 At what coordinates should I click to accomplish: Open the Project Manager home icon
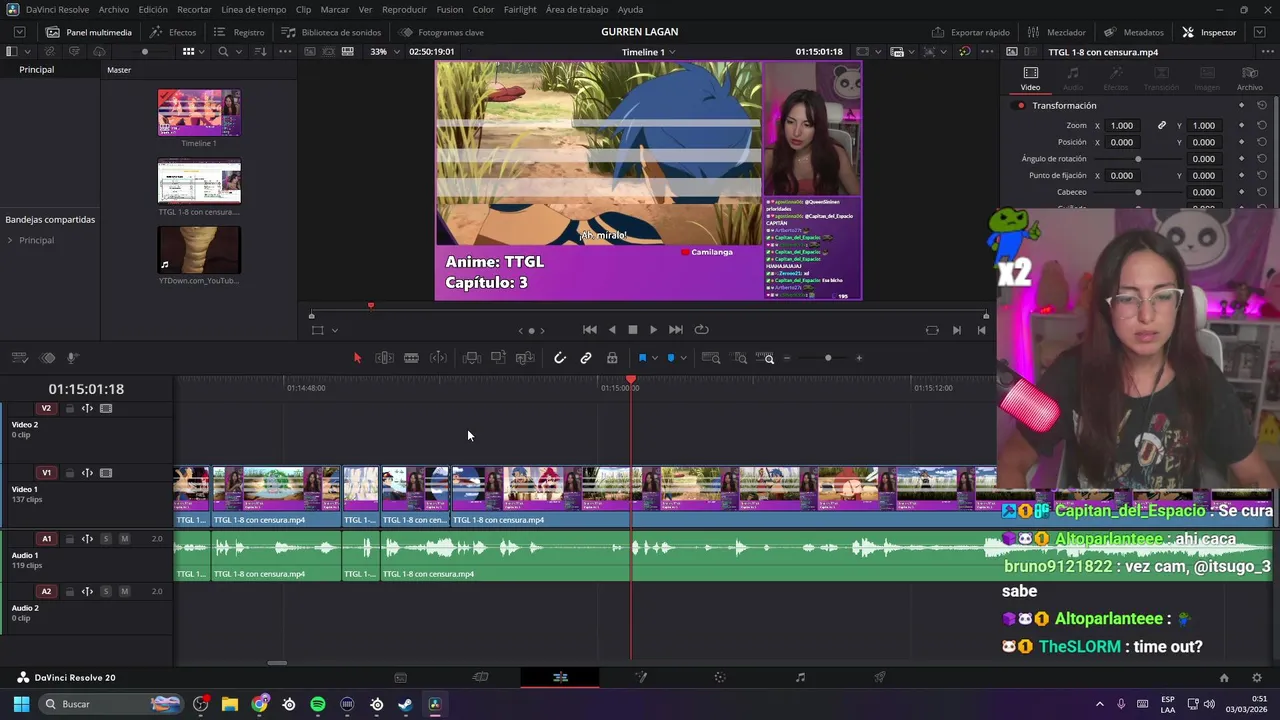[x=1224, y=677]
